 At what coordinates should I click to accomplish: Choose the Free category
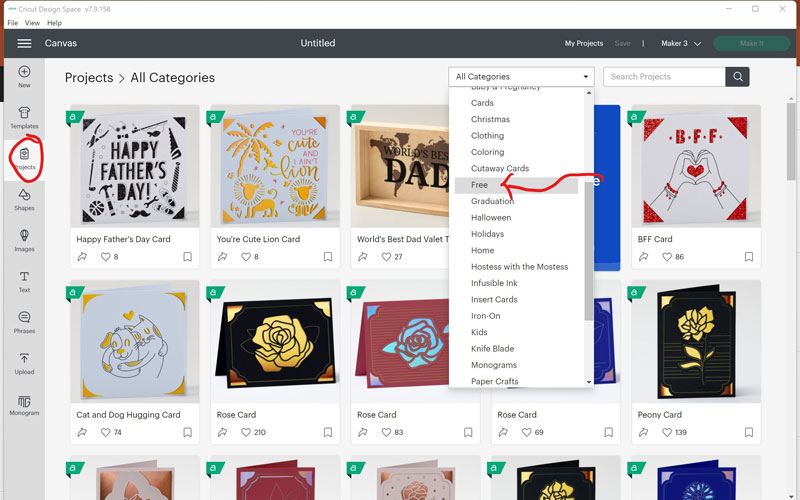516,185
